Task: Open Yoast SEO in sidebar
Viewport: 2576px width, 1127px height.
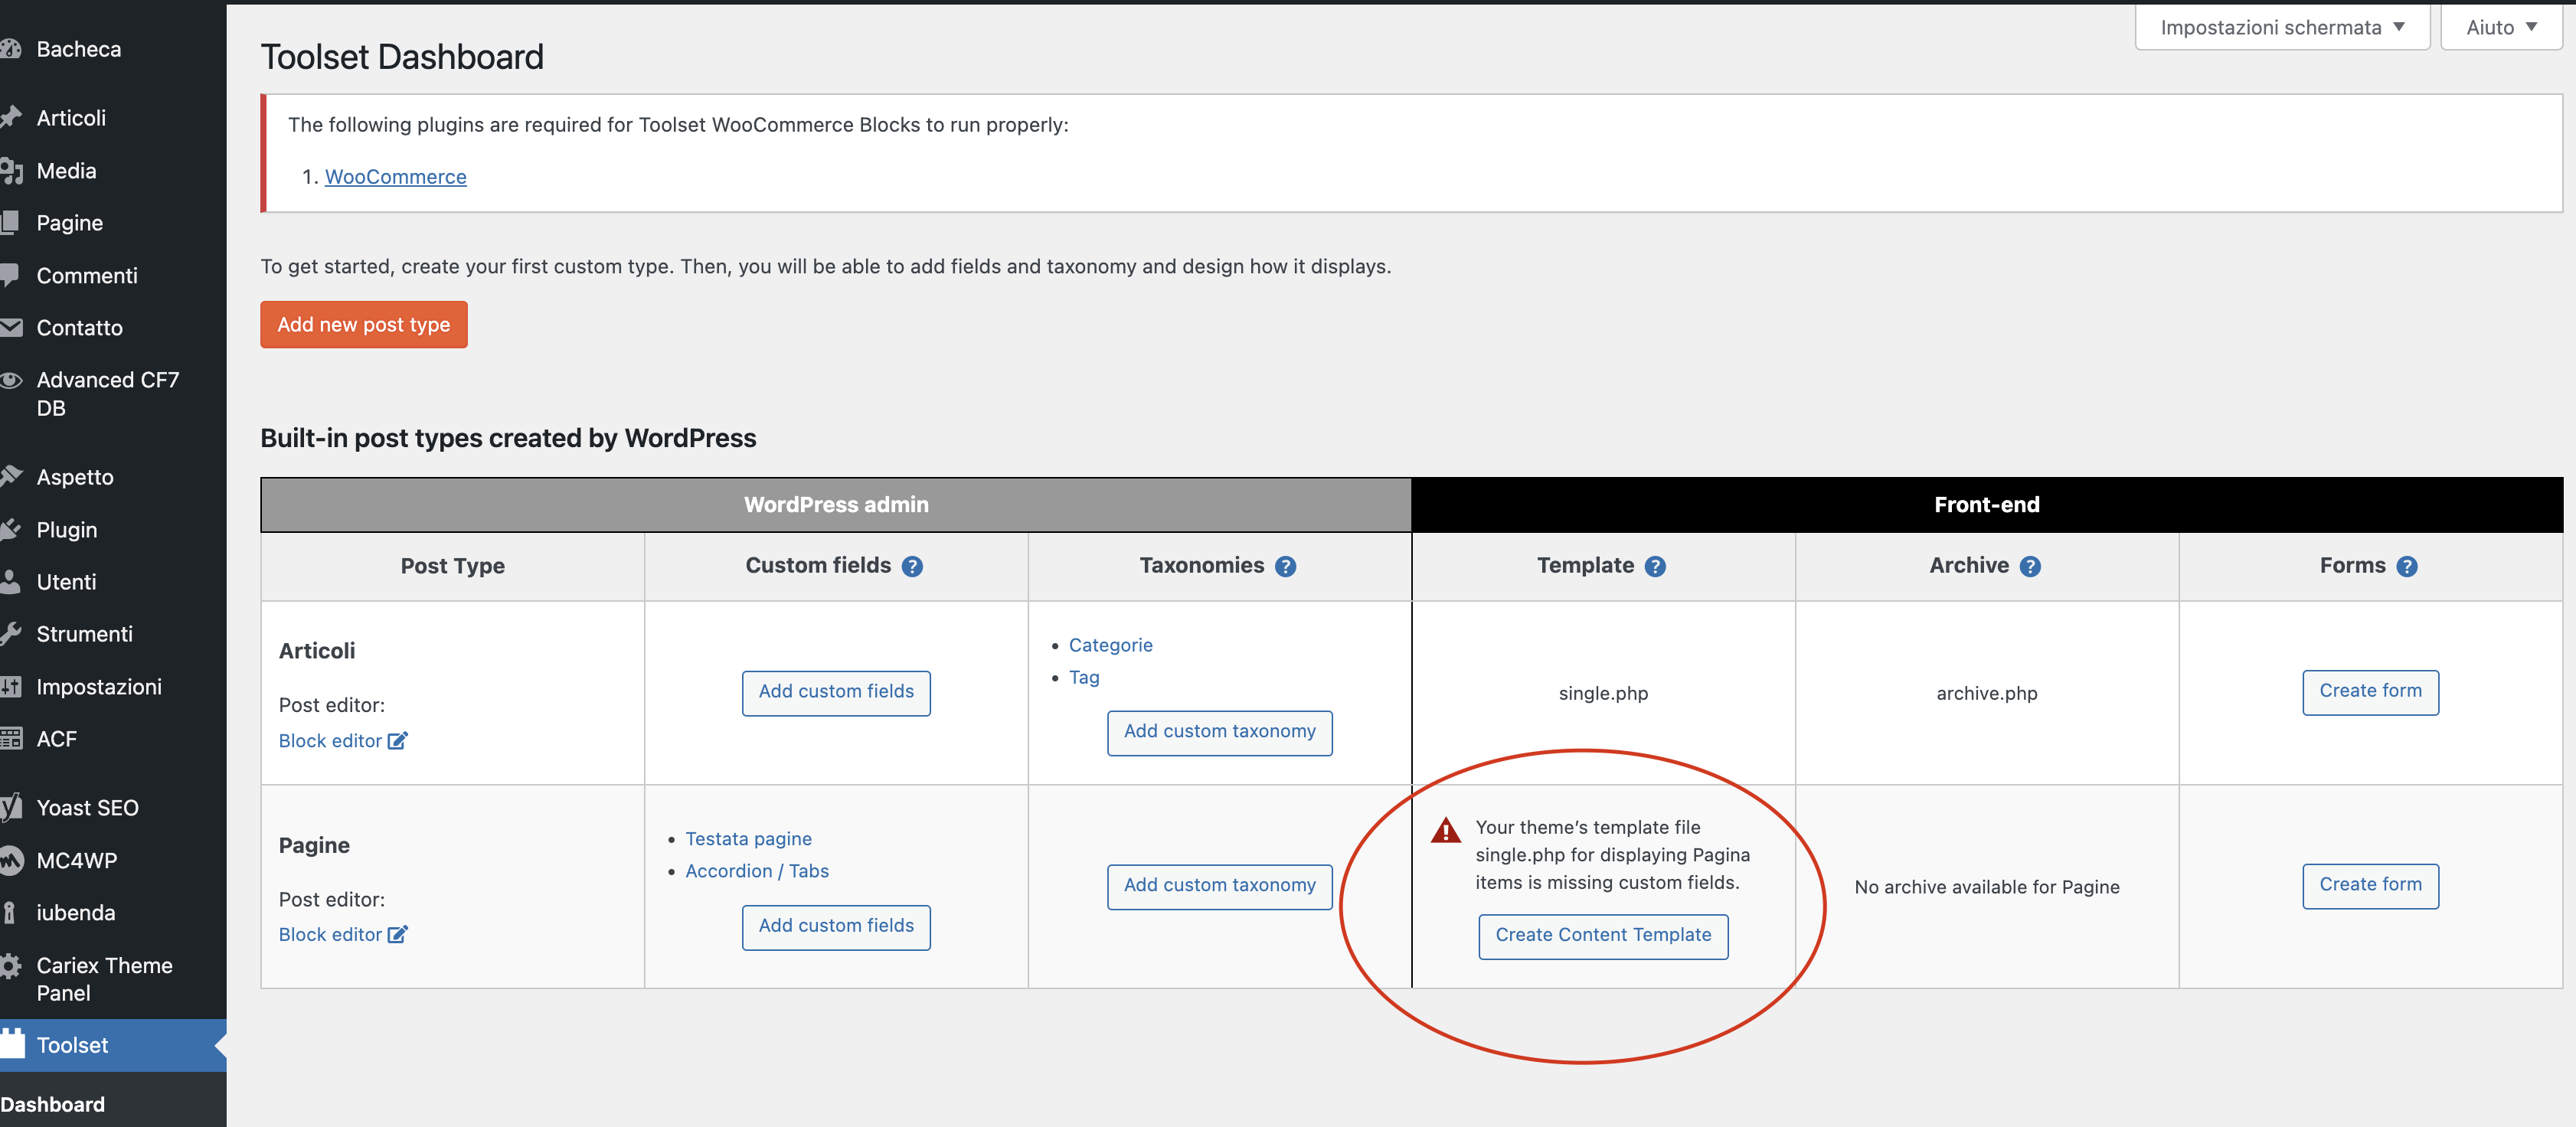Action: point(87,808)
